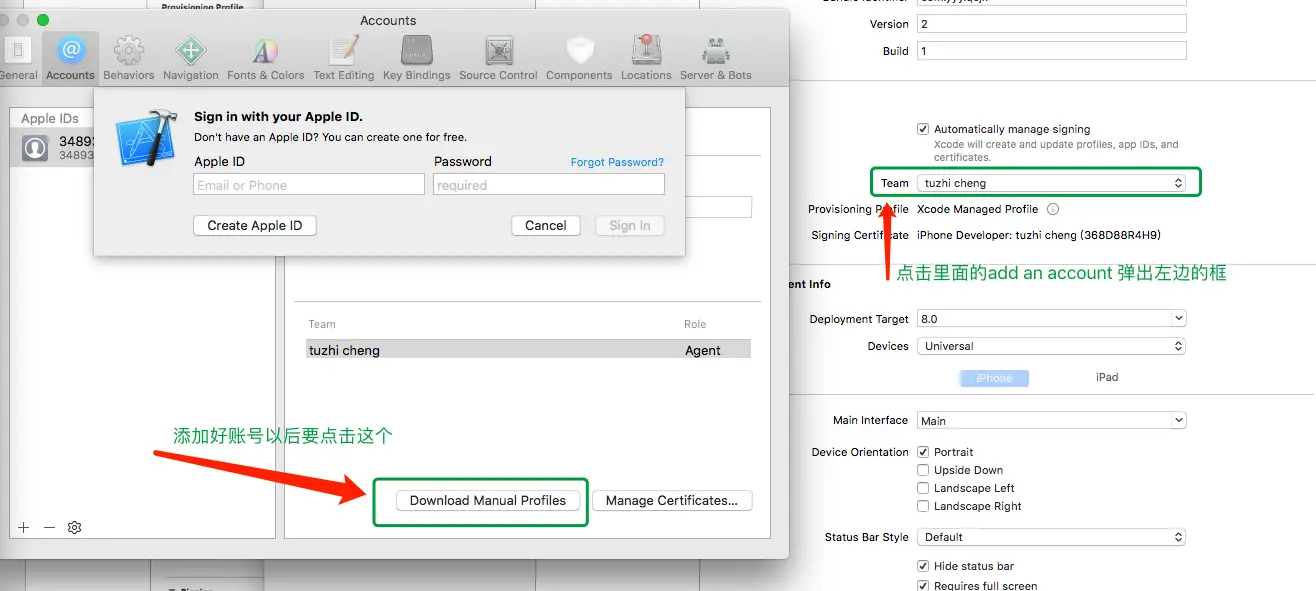Click the Build field containing 1
Viewport: 1316px width, 591px height.
coord(1052,51)
